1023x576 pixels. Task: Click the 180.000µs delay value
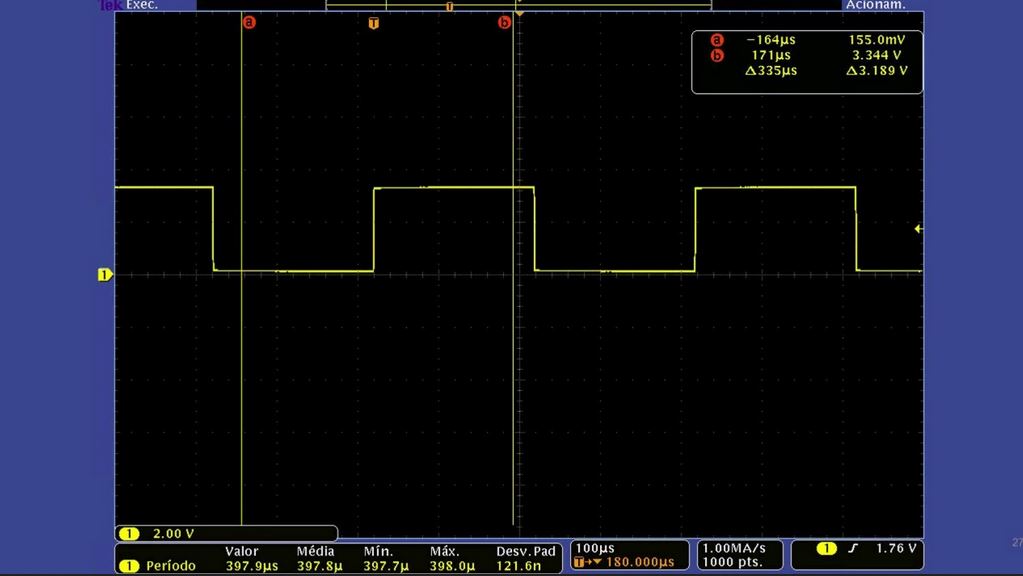640,562
